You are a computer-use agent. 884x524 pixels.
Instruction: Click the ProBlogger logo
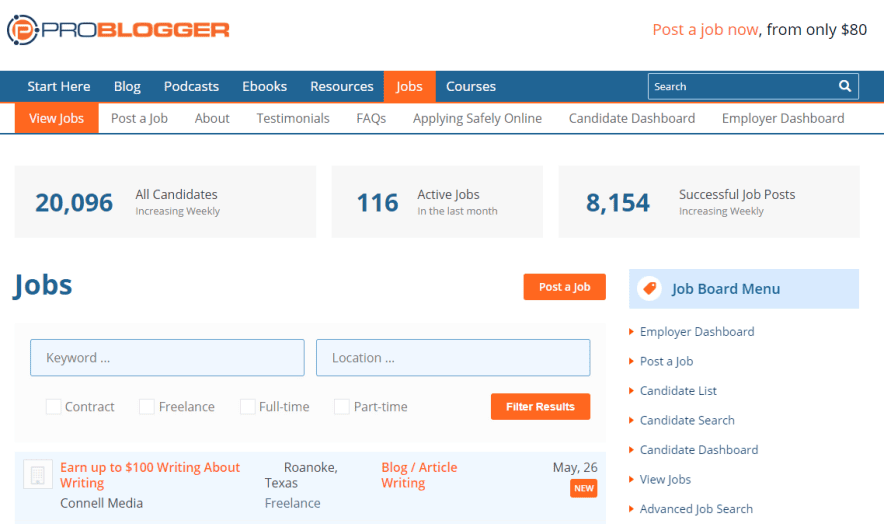[118, 29]
